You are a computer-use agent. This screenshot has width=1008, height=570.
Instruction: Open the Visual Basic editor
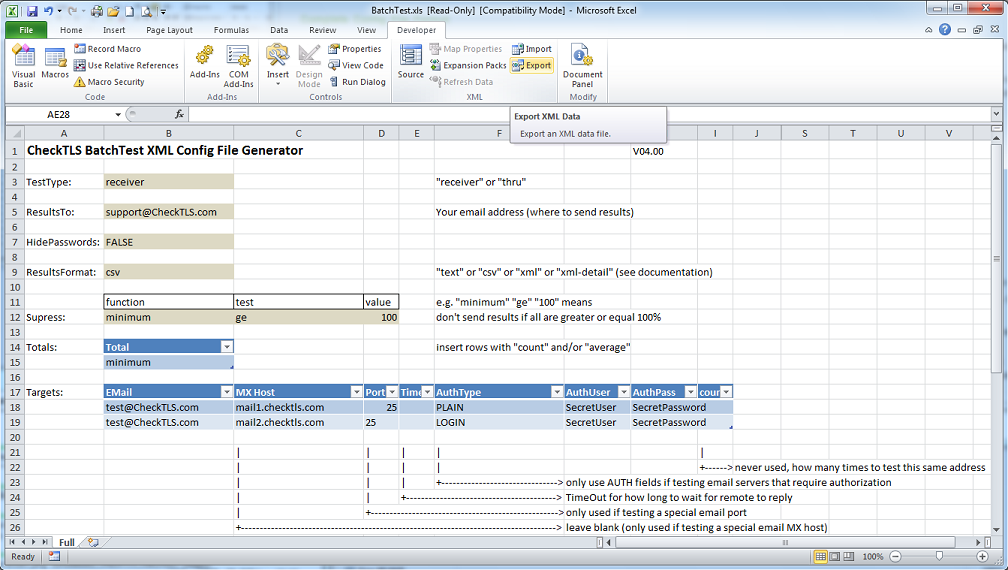[23, 66]
